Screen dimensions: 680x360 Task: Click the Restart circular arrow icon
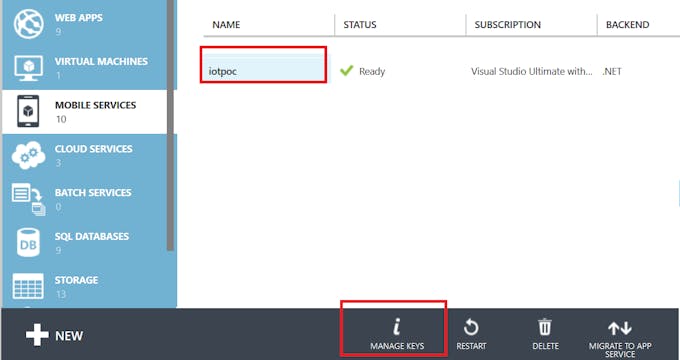point(471,327)
